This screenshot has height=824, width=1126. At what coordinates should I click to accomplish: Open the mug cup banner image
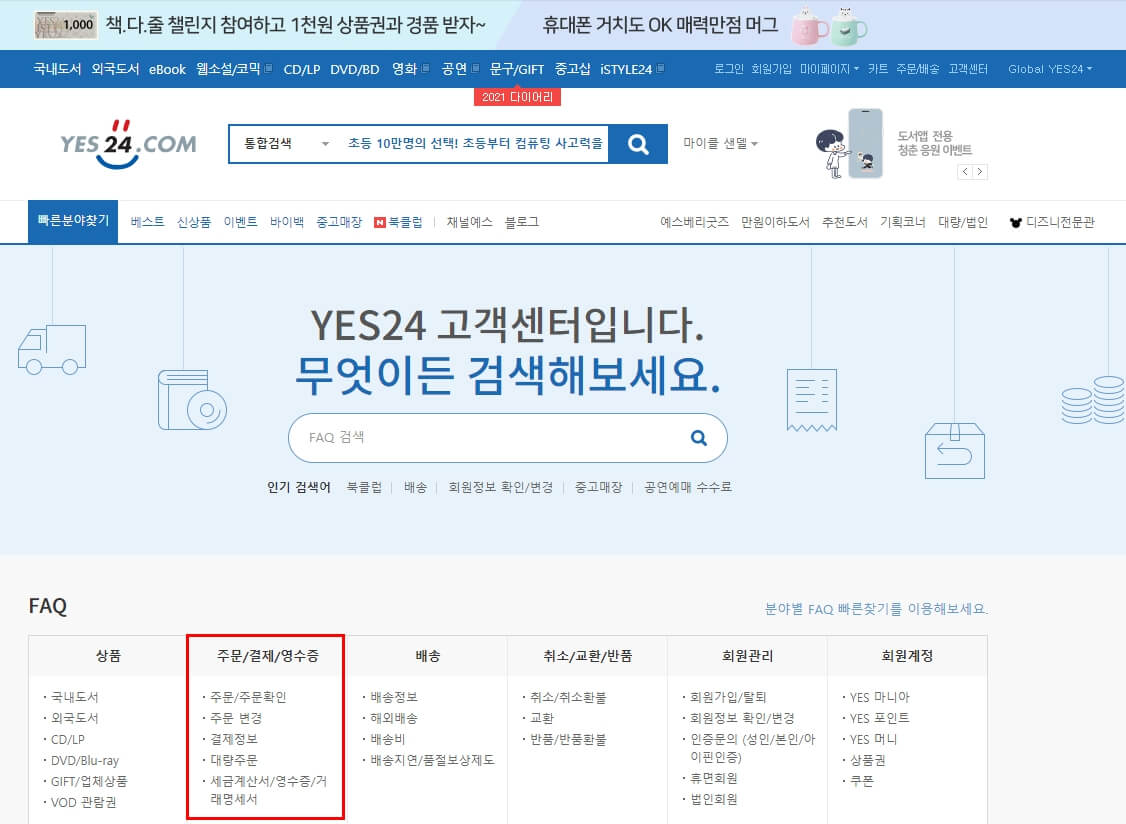[829, 26]
